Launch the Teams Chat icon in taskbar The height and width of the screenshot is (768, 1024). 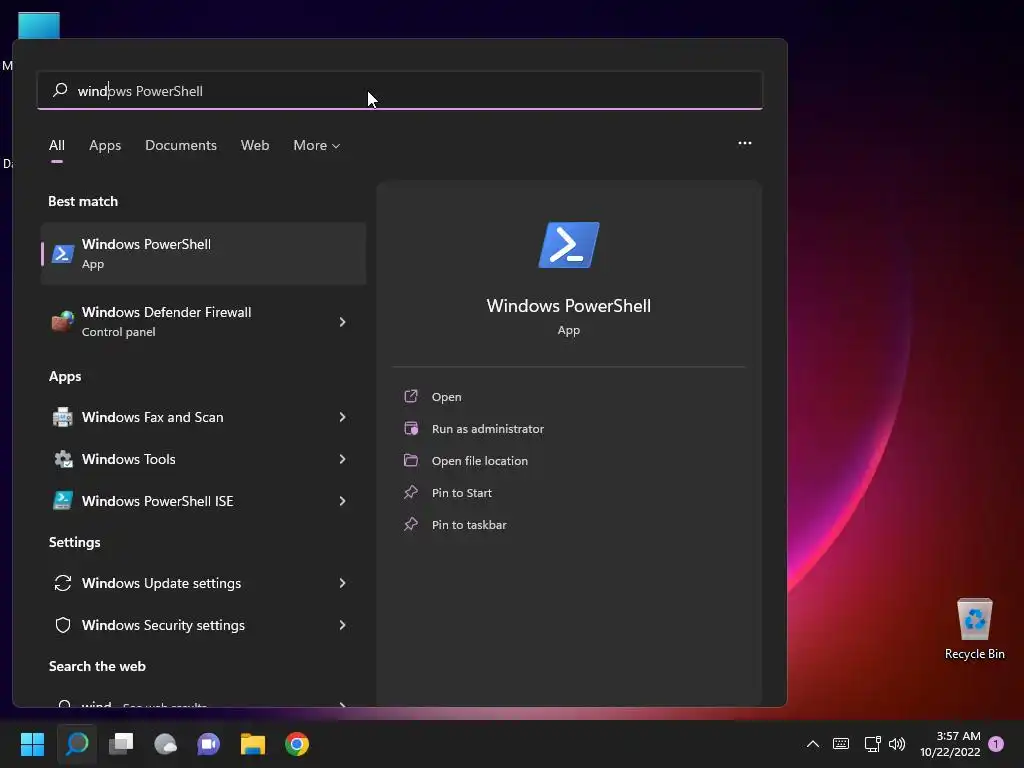[209, 744]
